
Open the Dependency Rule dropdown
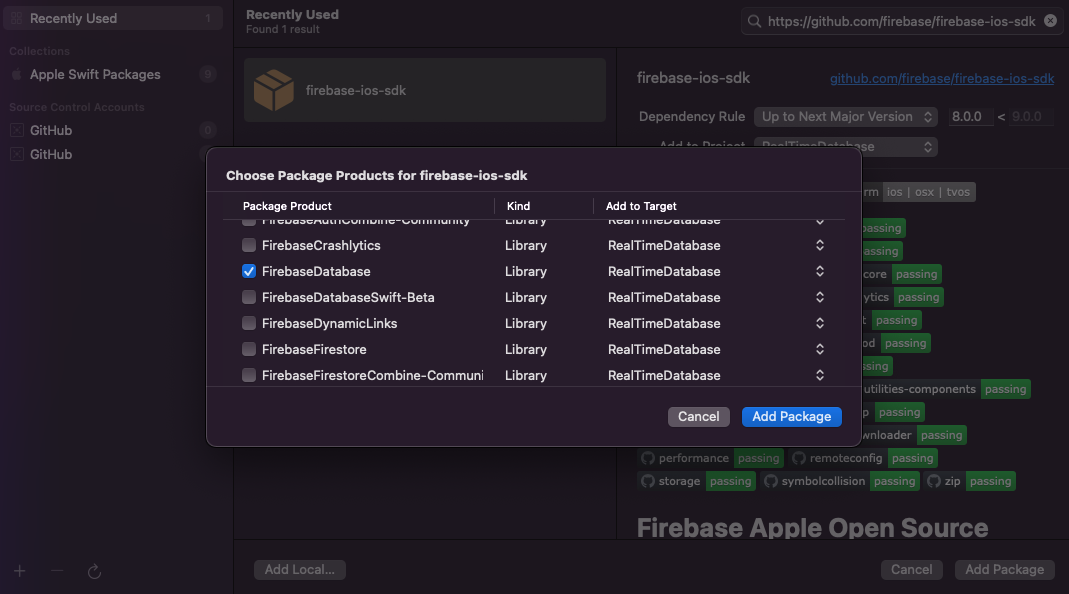(845, 117)
